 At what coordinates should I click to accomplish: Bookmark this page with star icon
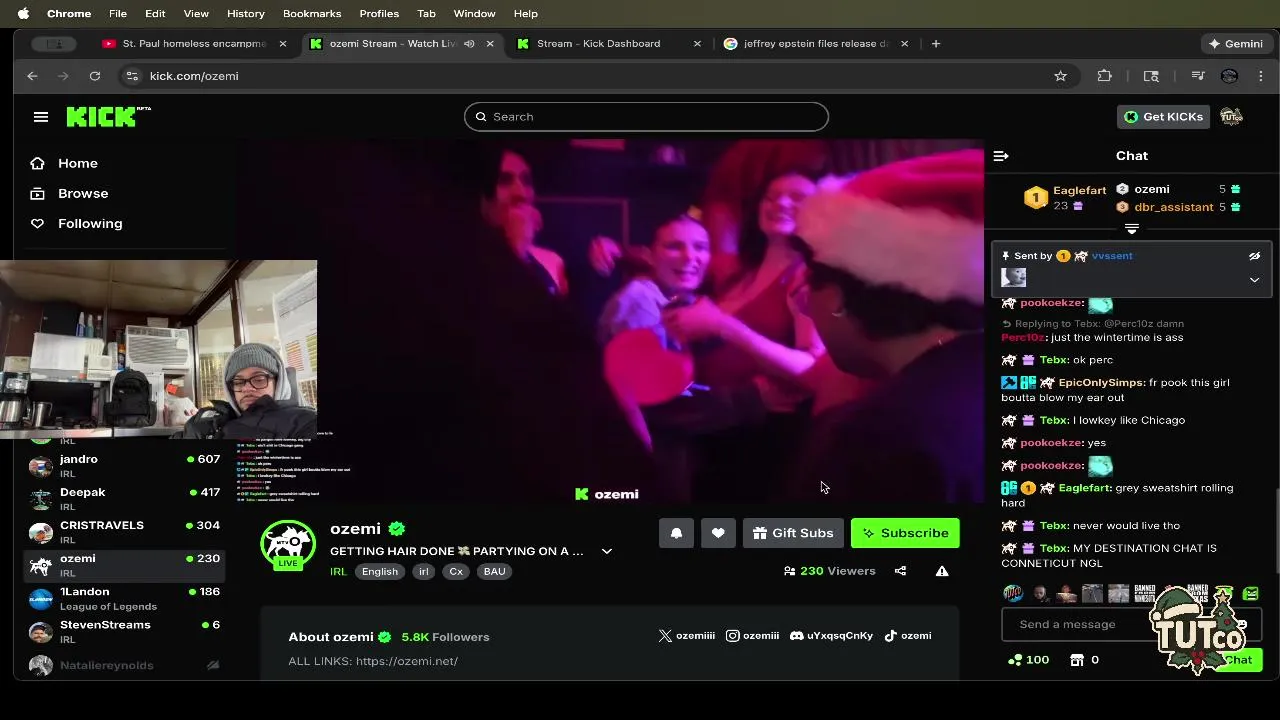click(1060, 76)
